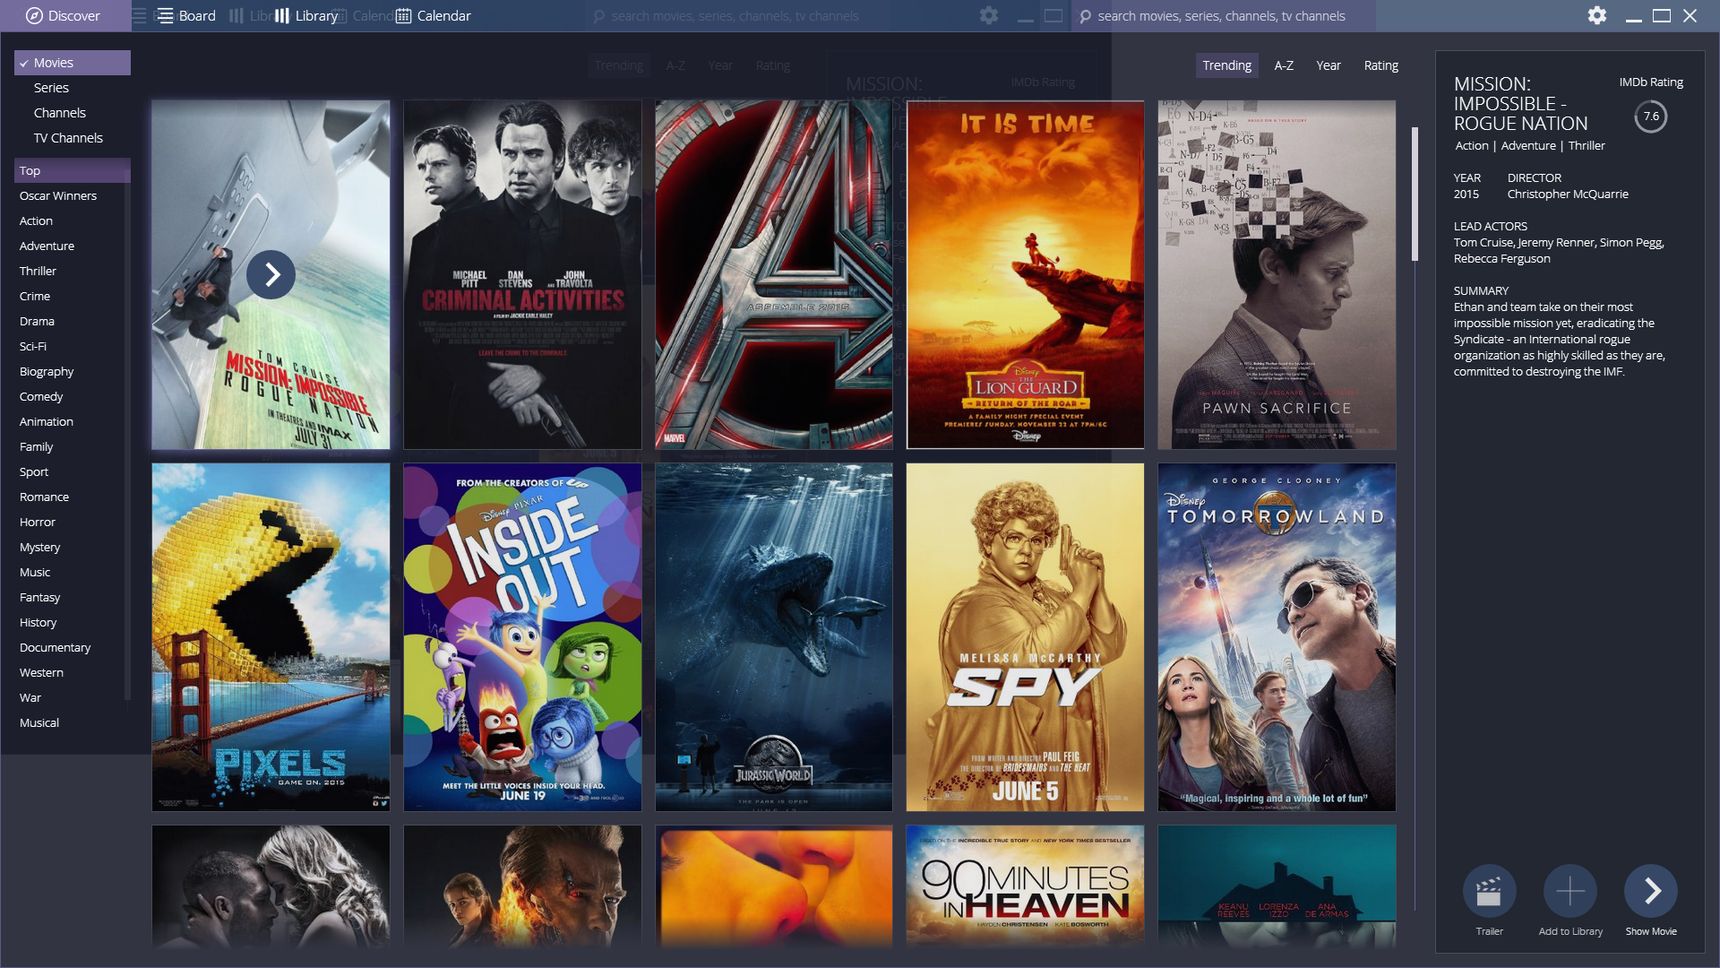Click the movie grid vertical scrollbar
The height and width of the screenshot is (968, 1720).
click(1414, 195)
